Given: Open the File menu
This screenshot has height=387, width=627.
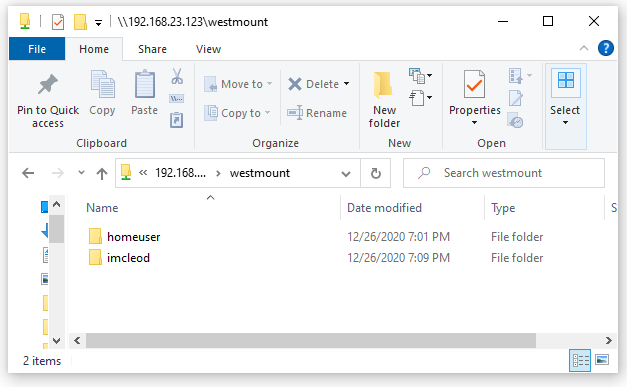Looking at the screenshot, I should 37,49.
